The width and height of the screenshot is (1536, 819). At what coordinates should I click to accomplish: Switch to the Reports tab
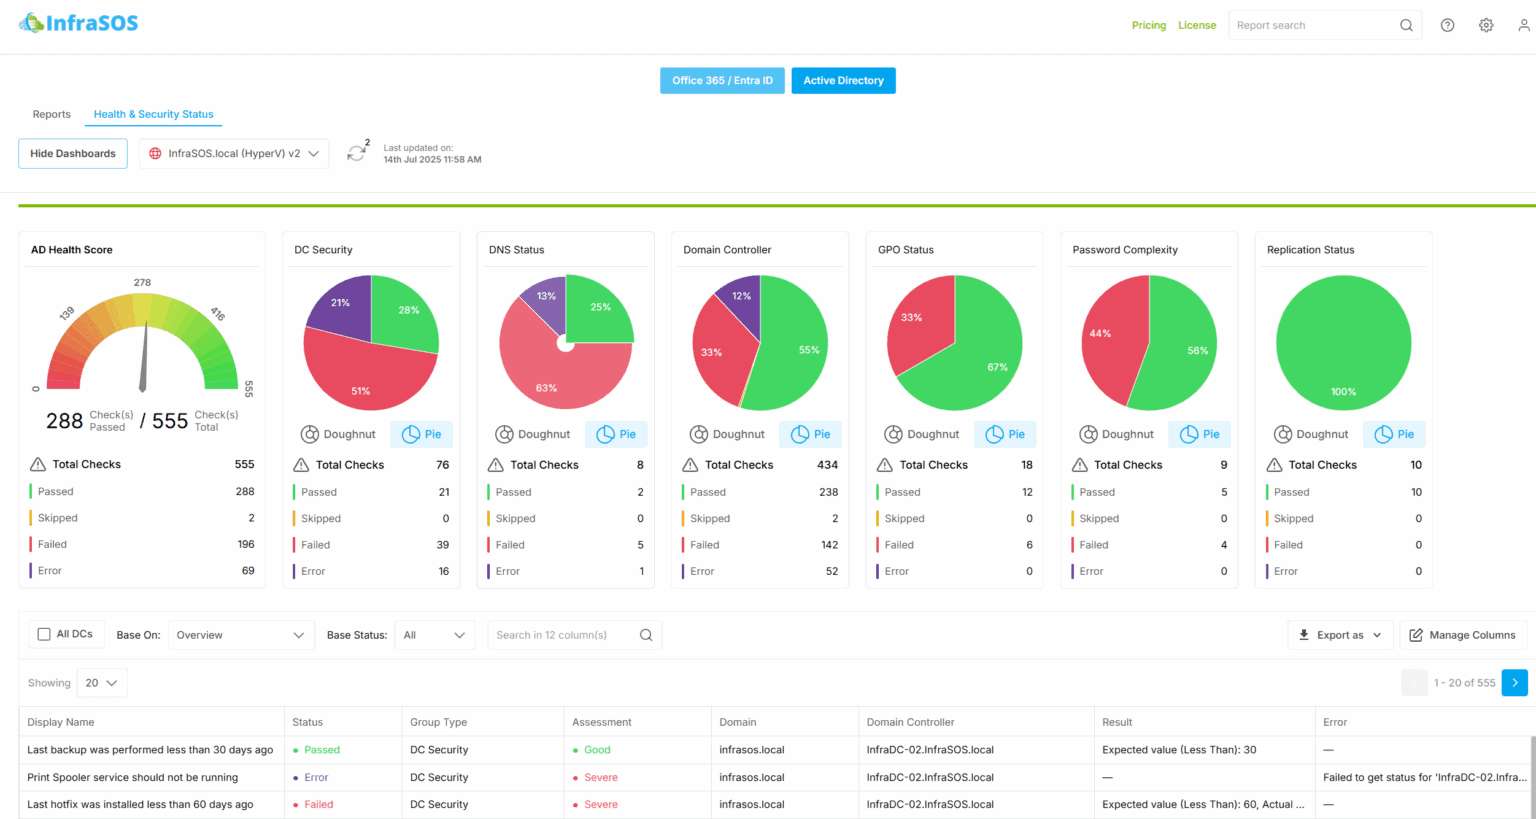pyautogui.click(x=51, y=114)
